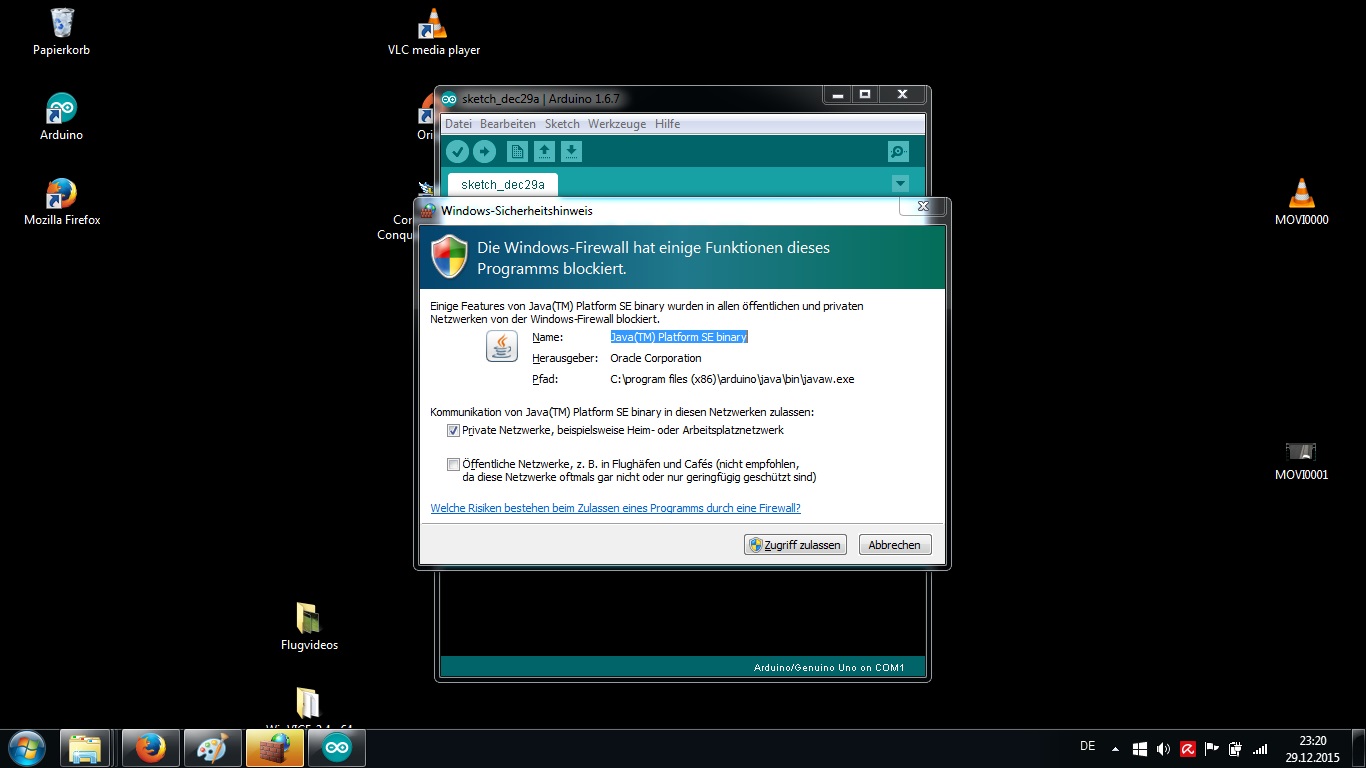Open the Sketch menu in Arduino
Image resolution: width=1366 pixels, height=768 pixels.
[562, 124]
